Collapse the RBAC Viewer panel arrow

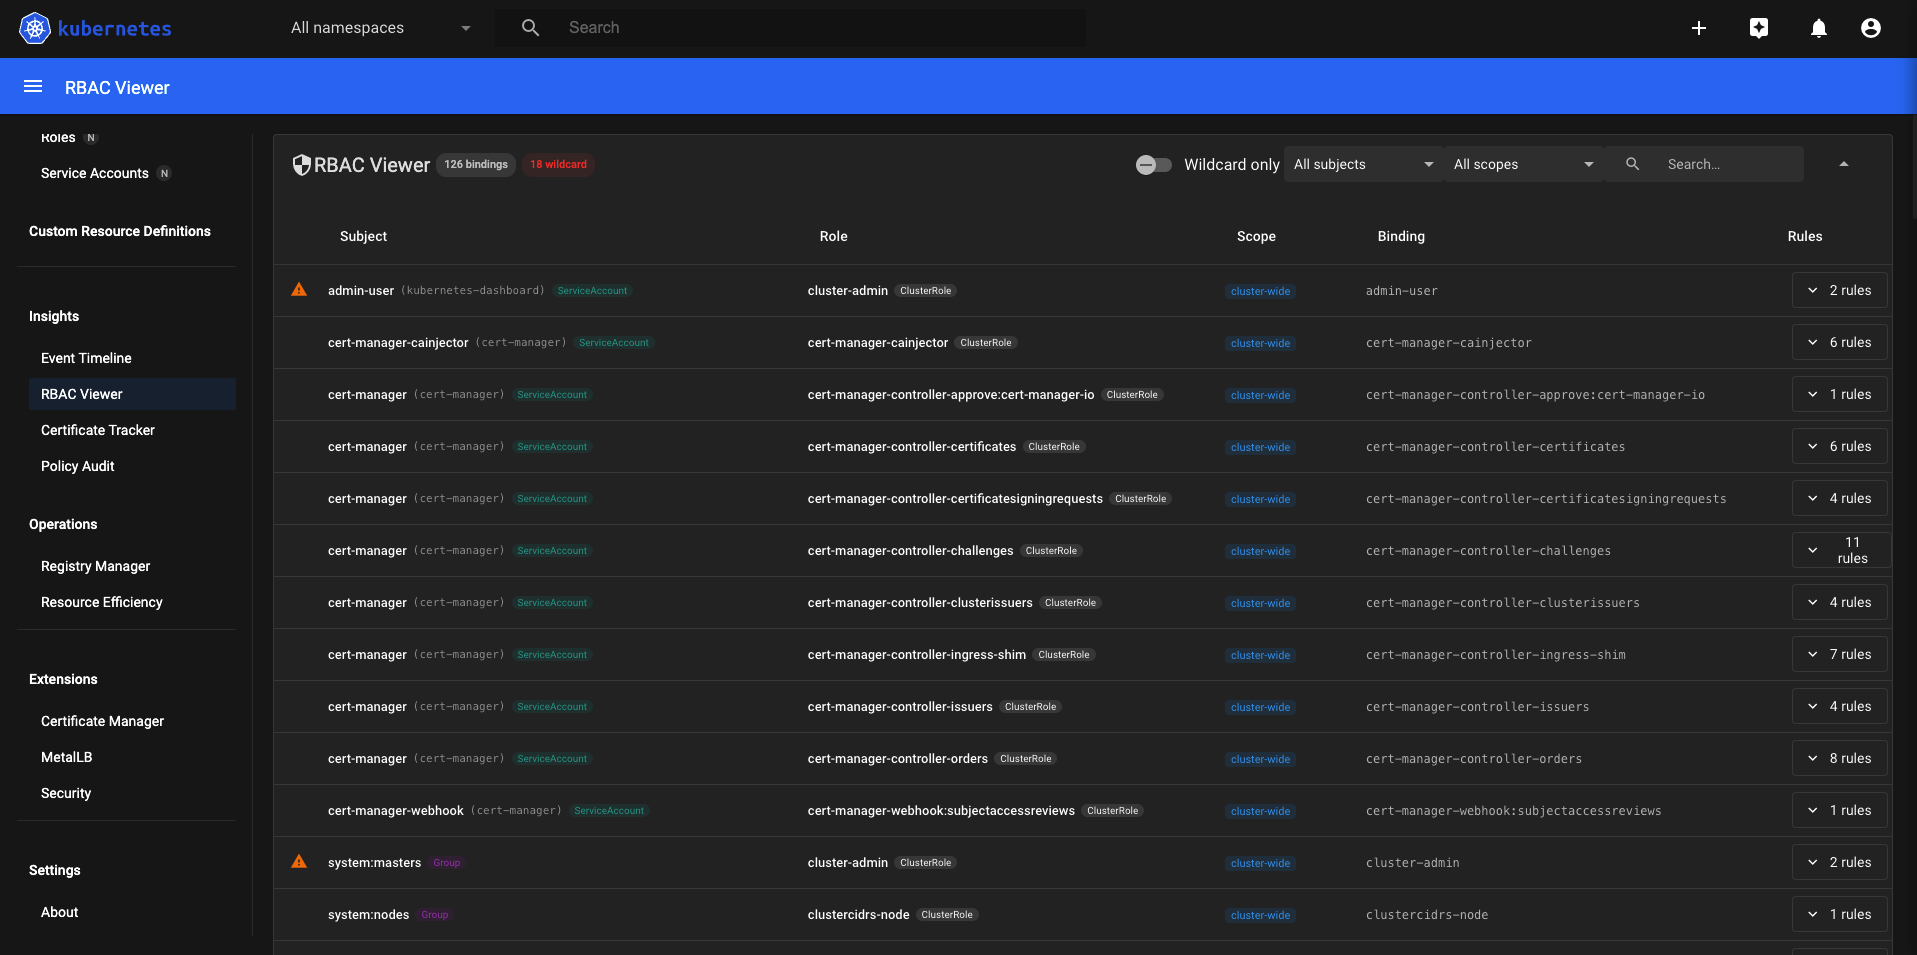click(x=1844, y=164)
